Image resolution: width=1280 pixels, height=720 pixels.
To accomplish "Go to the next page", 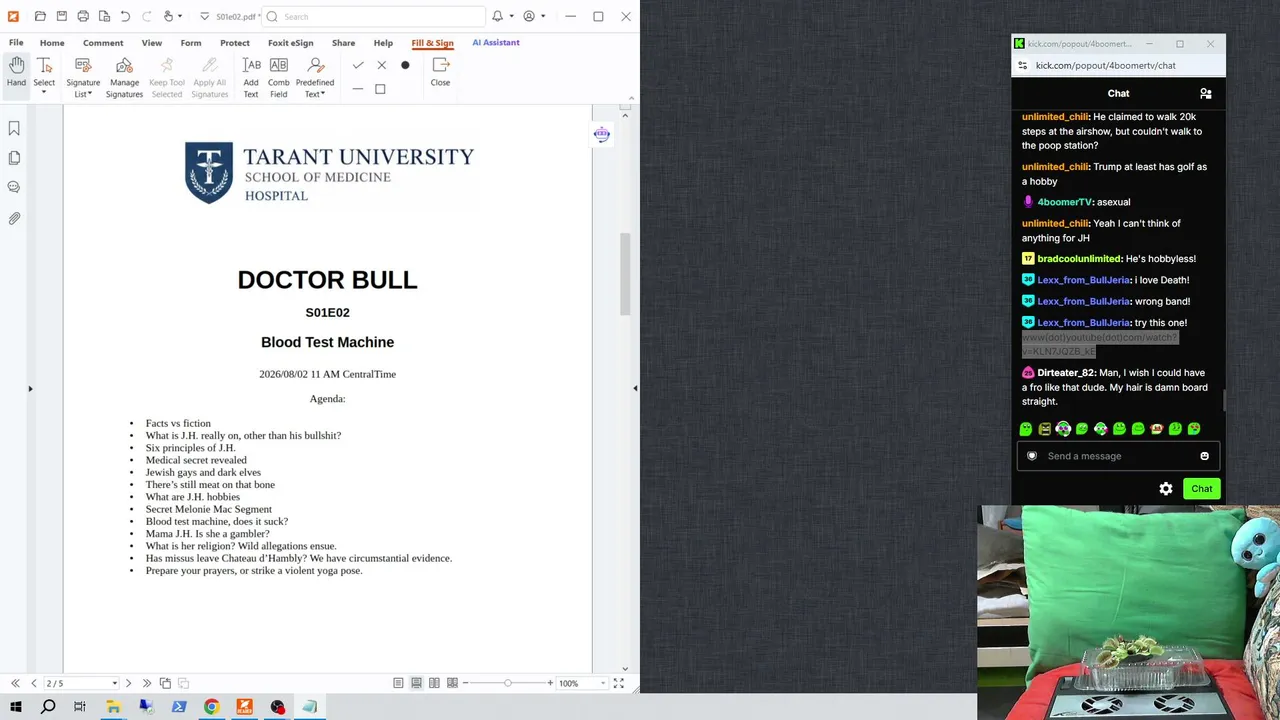I will 128,683.
